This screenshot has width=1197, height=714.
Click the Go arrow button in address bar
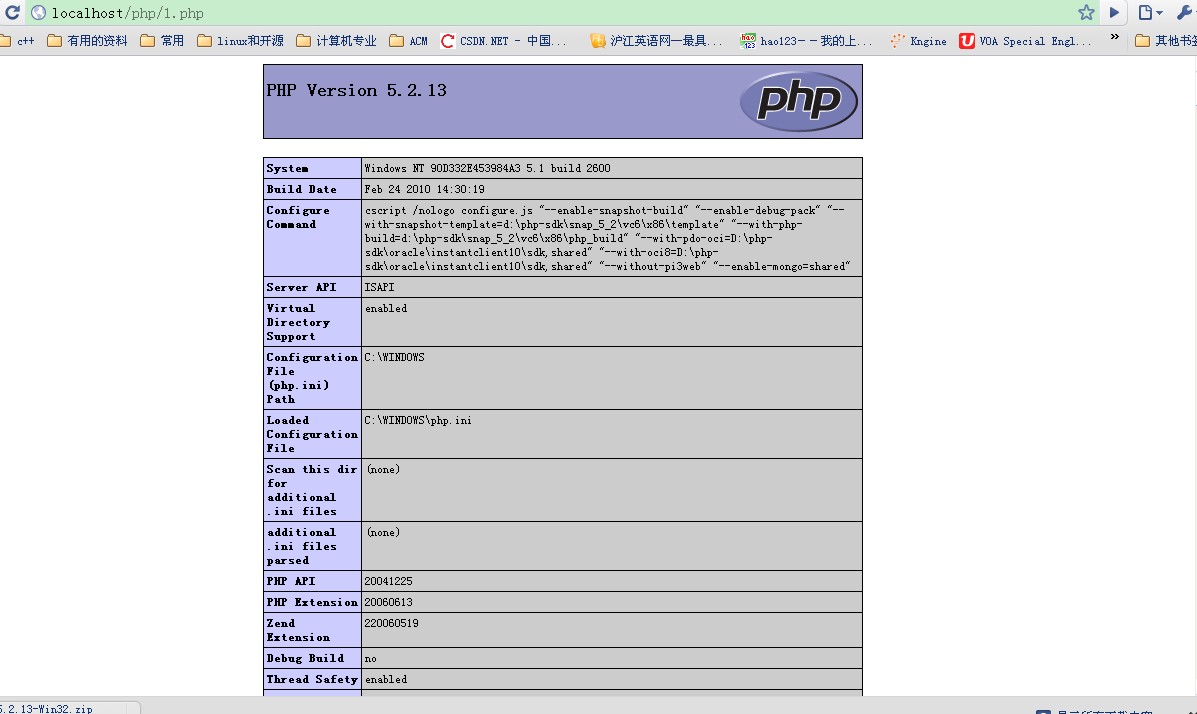click(x=1115, y=12)
